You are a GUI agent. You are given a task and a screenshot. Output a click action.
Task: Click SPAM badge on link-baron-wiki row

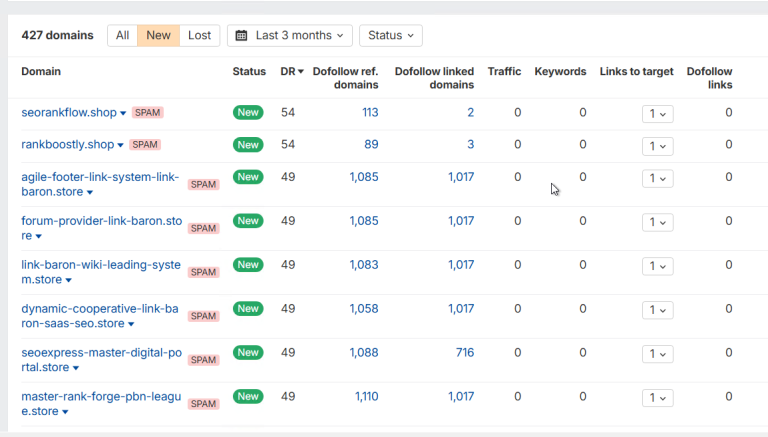[203, 272]
